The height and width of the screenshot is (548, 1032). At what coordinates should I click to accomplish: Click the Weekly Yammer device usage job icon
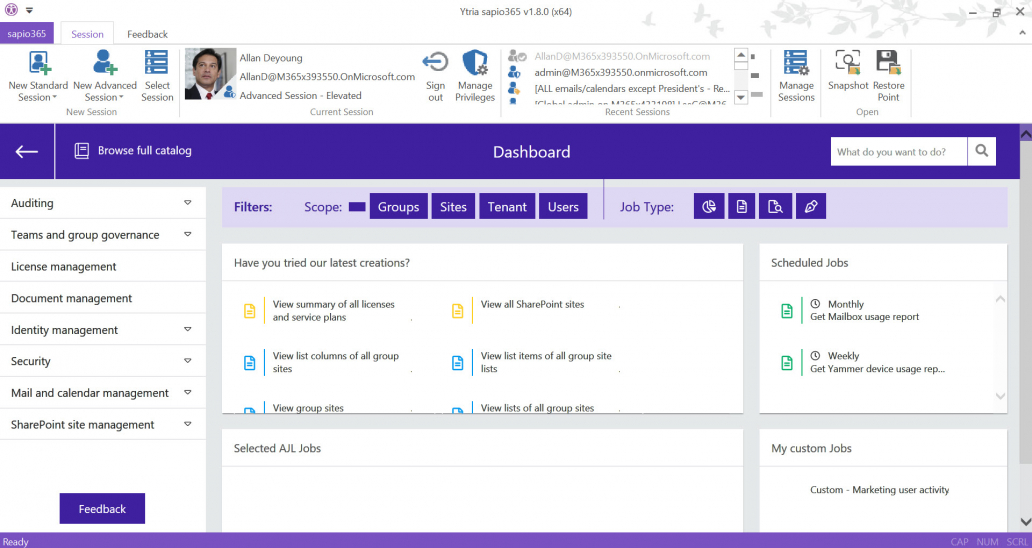coord(787,362)
